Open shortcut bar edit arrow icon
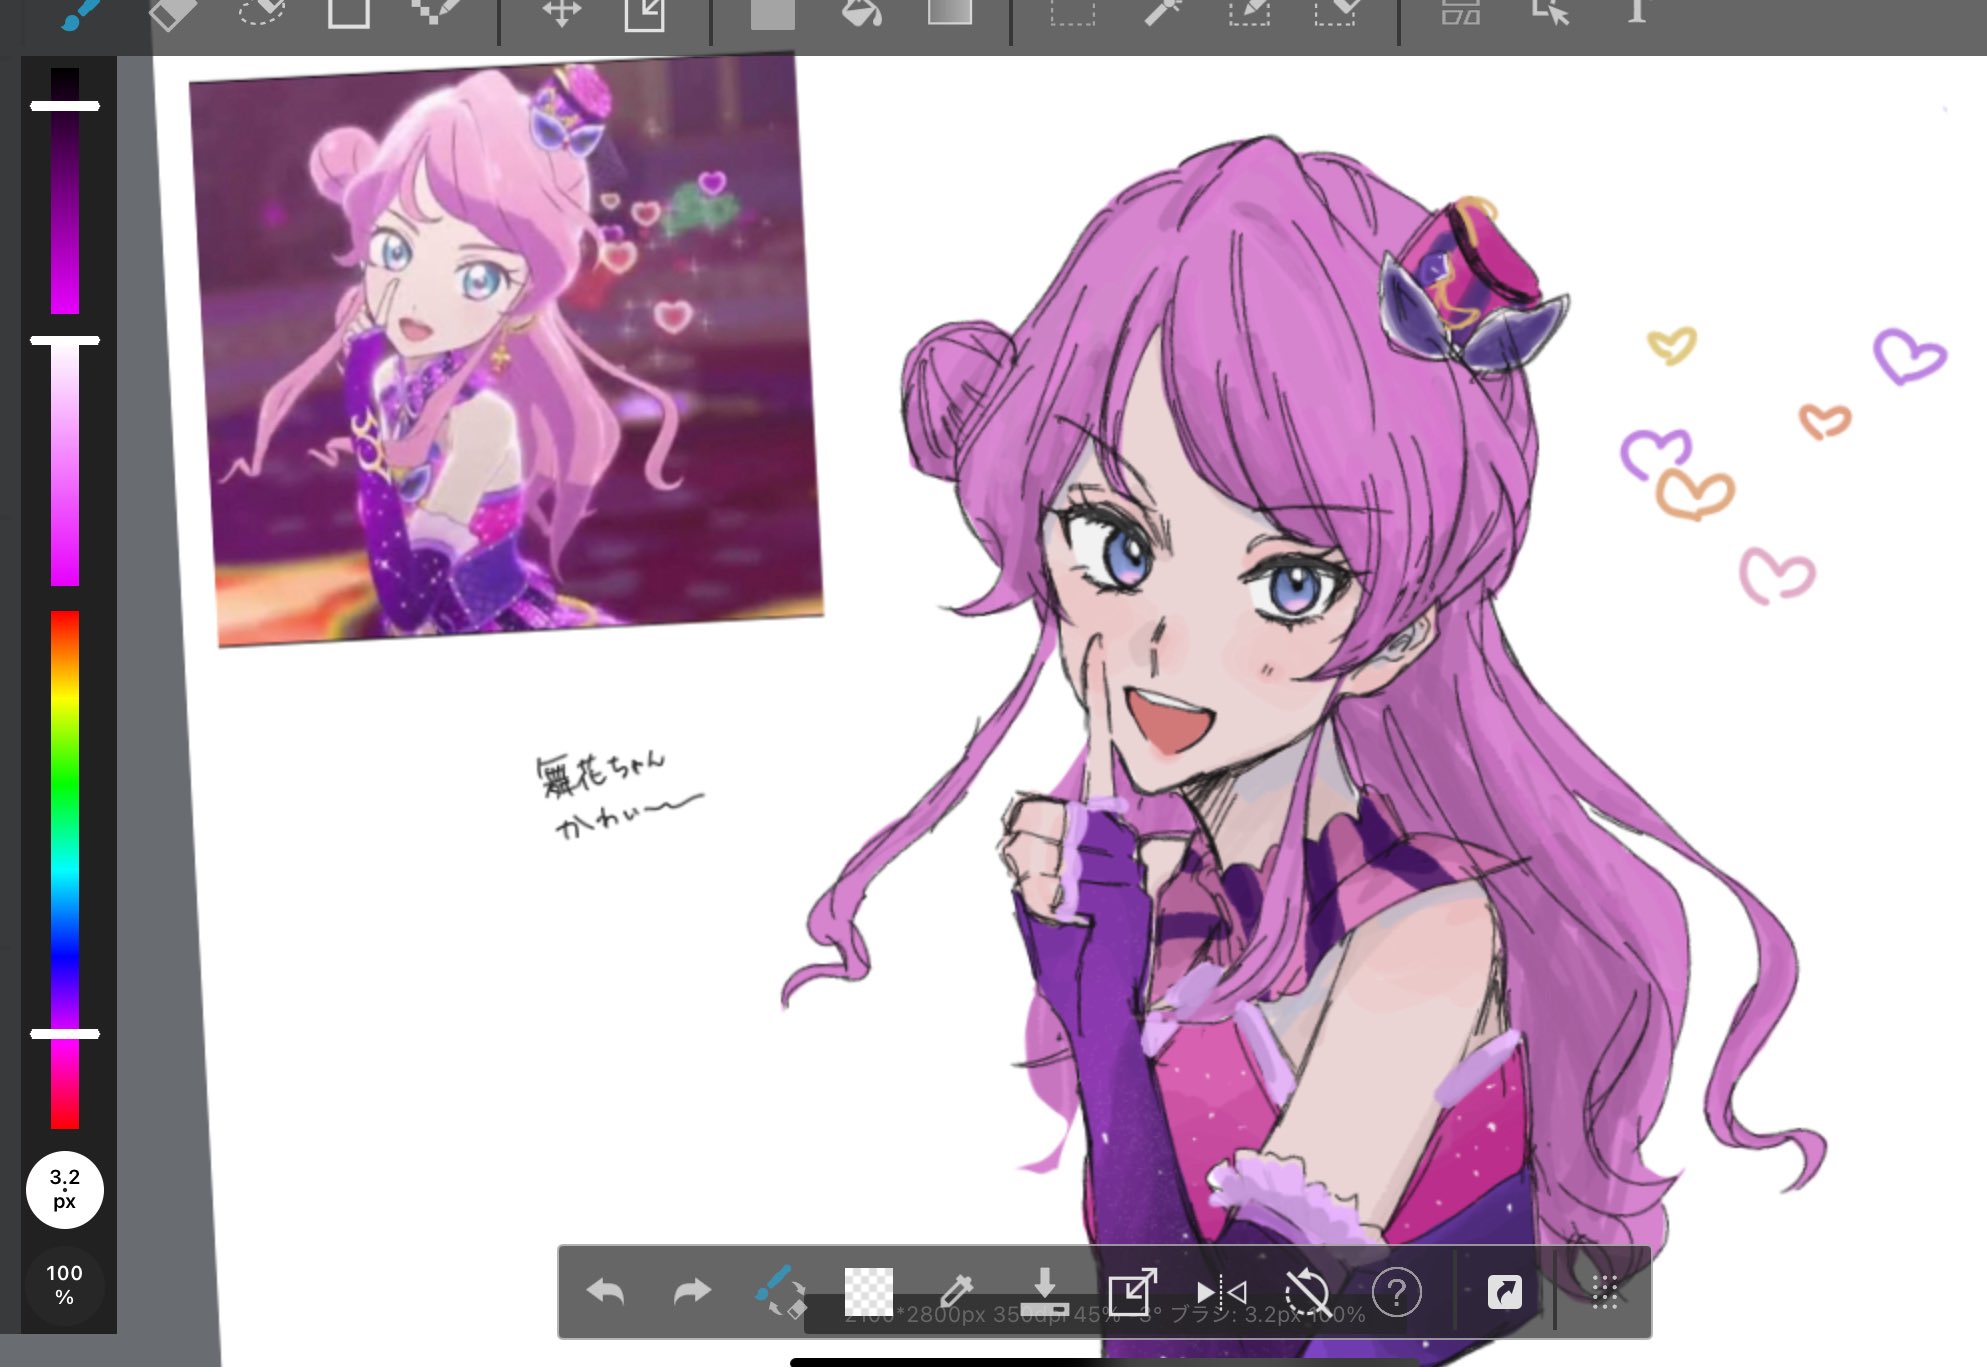Viewport: 1987px width, 1367px height. click(x=1504, y=1292)
